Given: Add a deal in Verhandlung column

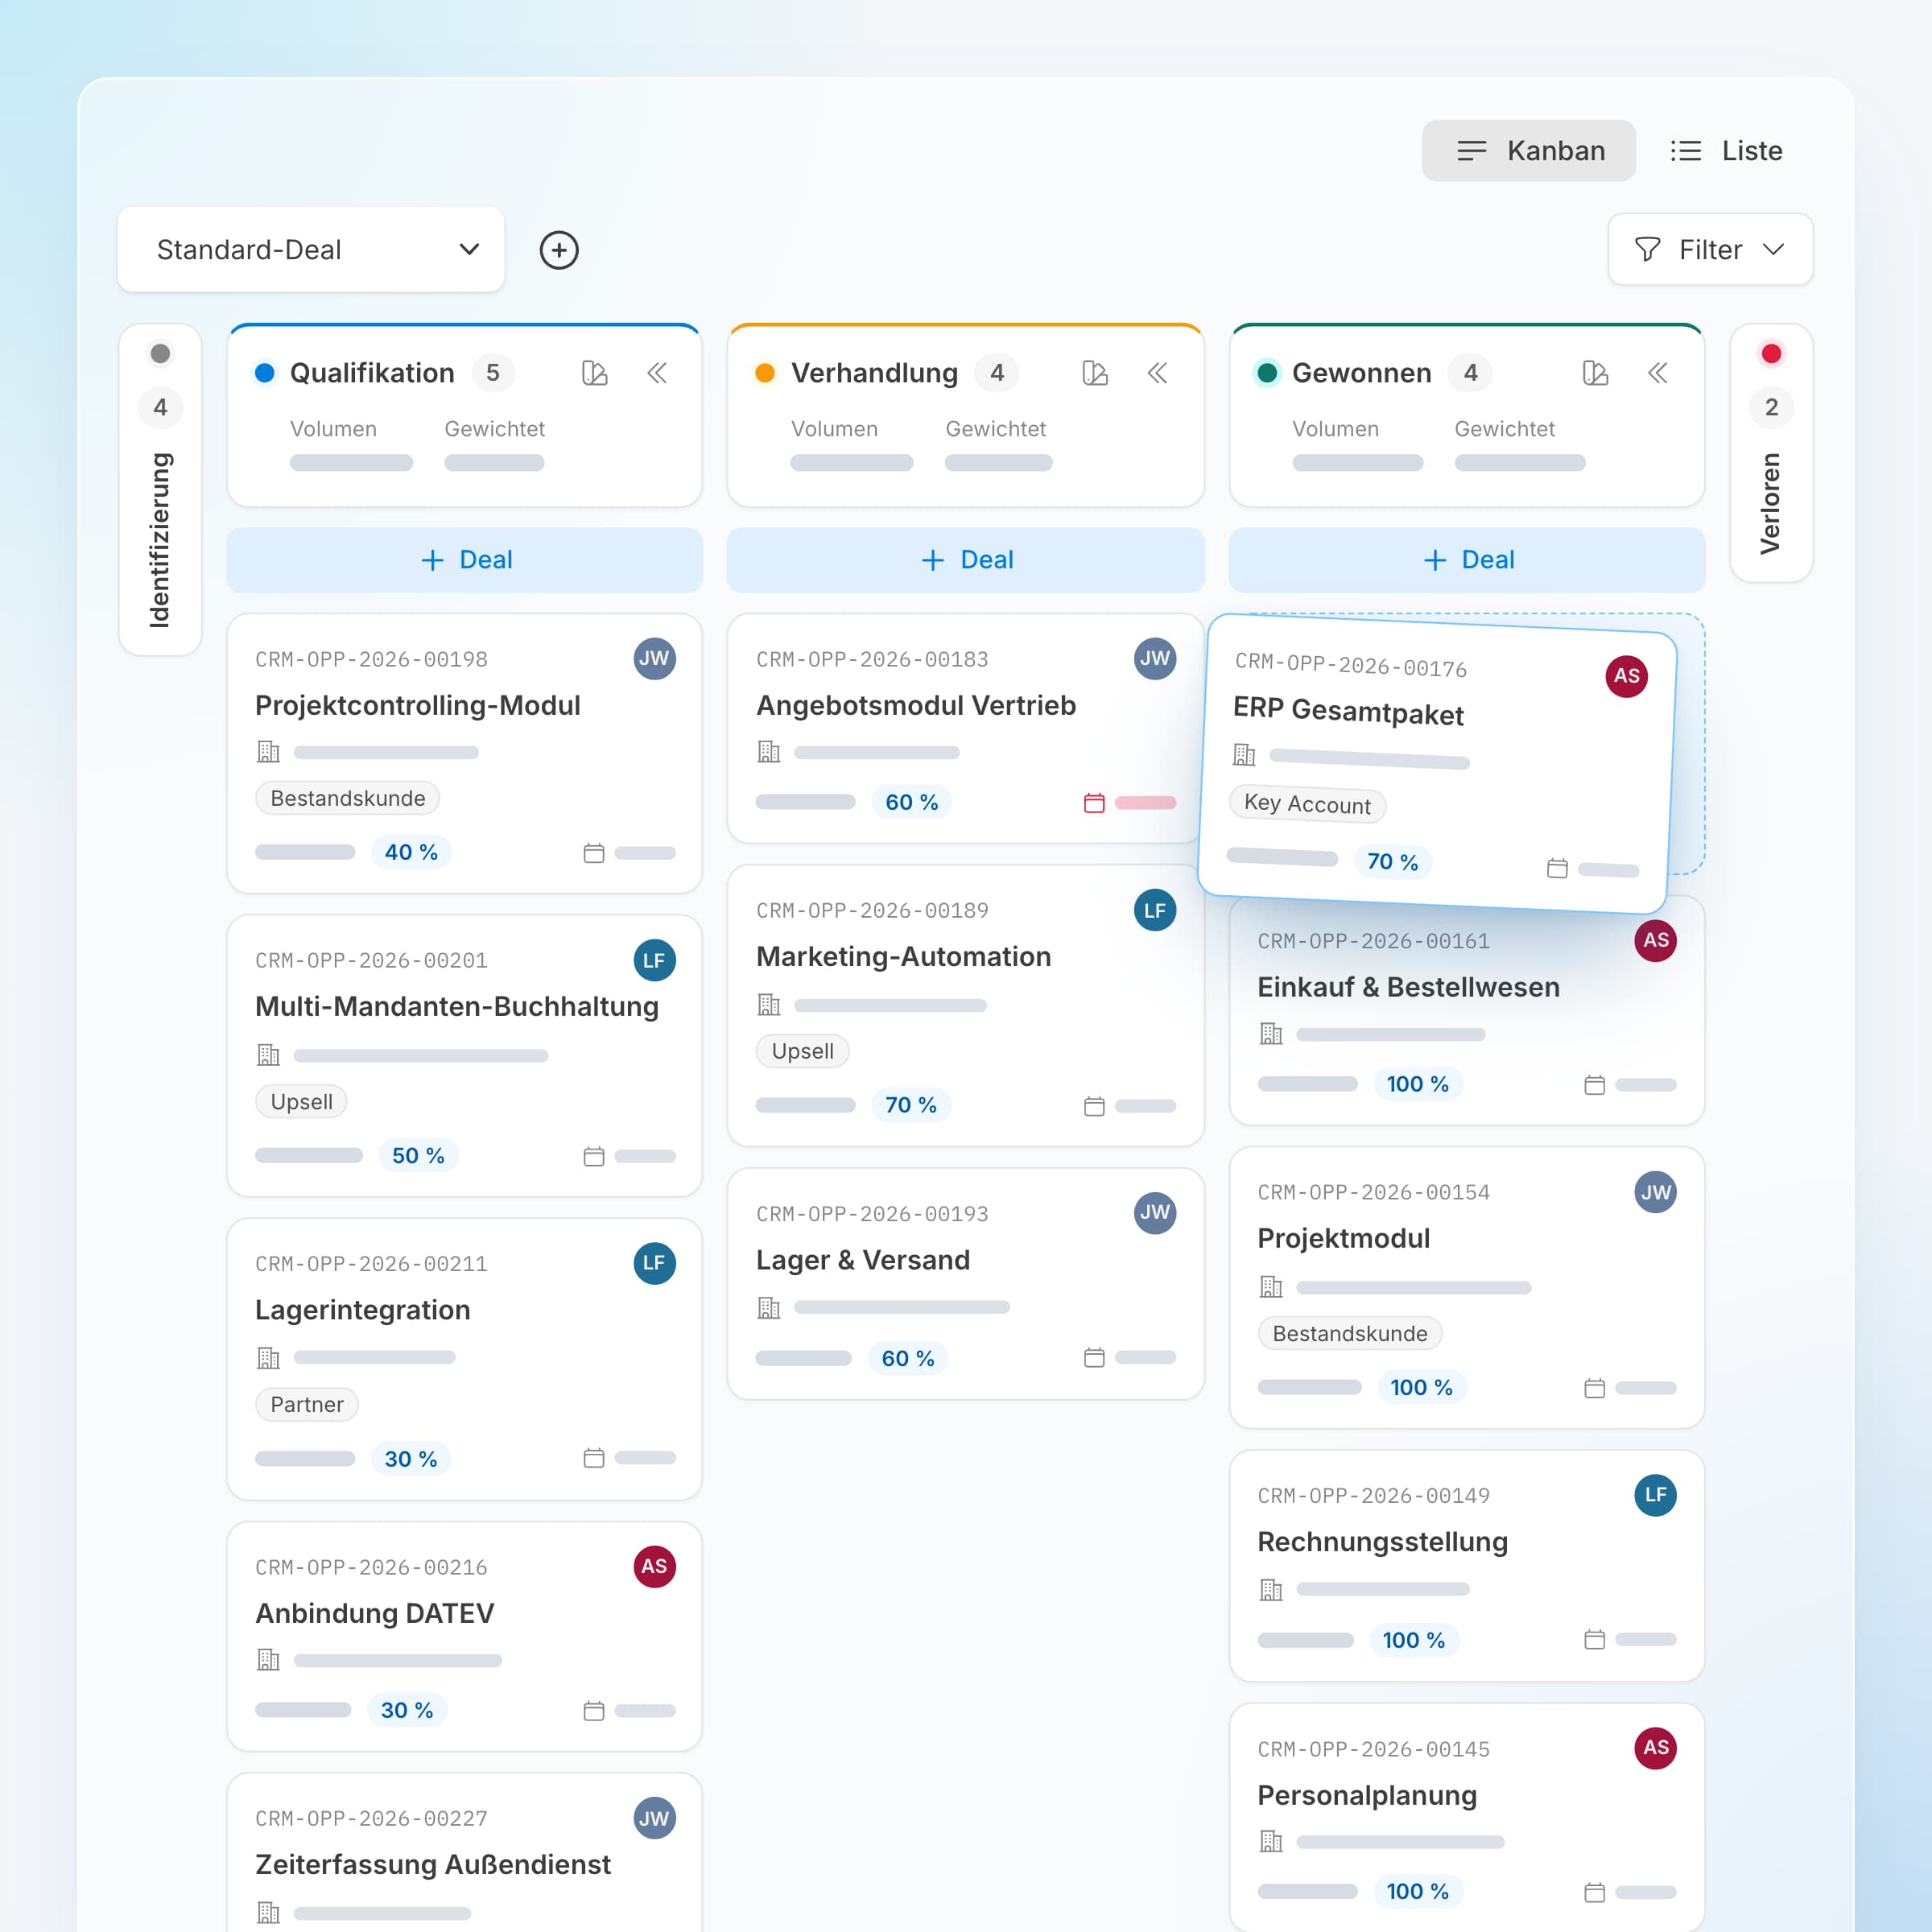Looking at the screenshot, I should pyautogui.click(x=966, y=560).
